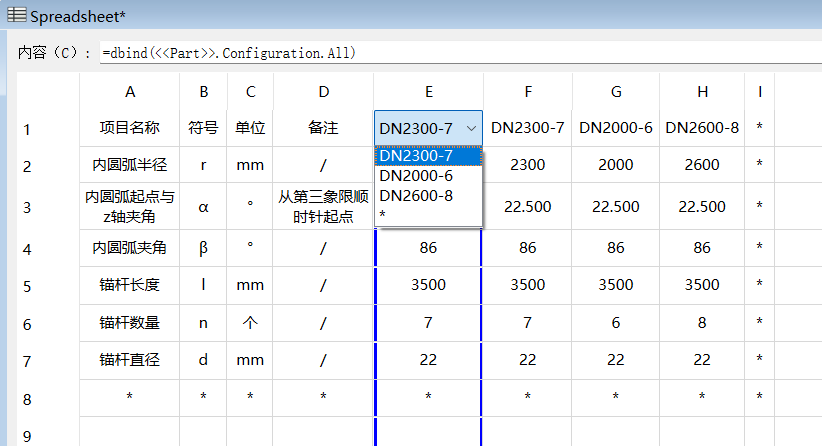Image resolution: width=822 pixels, height=446 pixels.
Task: Click cell '锚杆长度'
Action: tap(129, 285)
